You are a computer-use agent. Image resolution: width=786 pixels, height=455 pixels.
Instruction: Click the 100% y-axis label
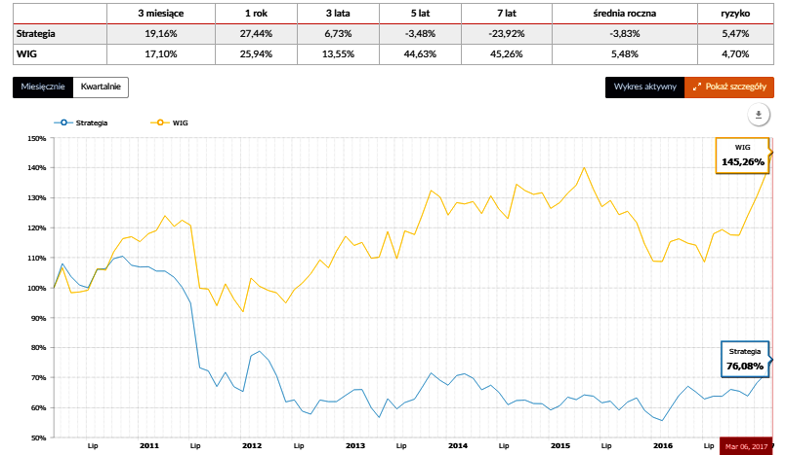37,288
